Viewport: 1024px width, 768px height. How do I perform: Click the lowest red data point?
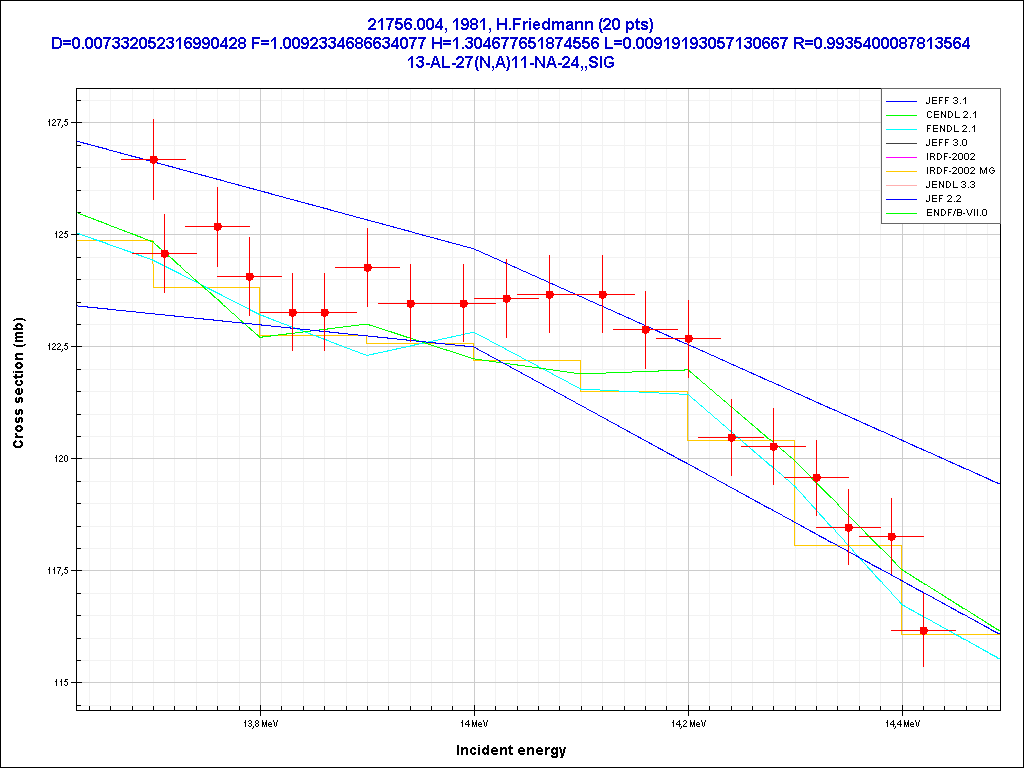(923, 631)
